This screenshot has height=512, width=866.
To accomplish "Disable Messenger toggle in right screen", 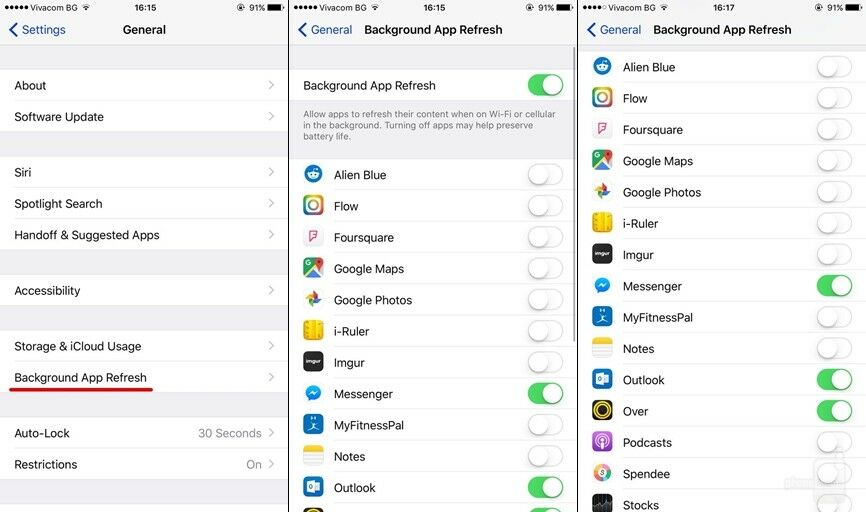I will click(x=834, y=286).
